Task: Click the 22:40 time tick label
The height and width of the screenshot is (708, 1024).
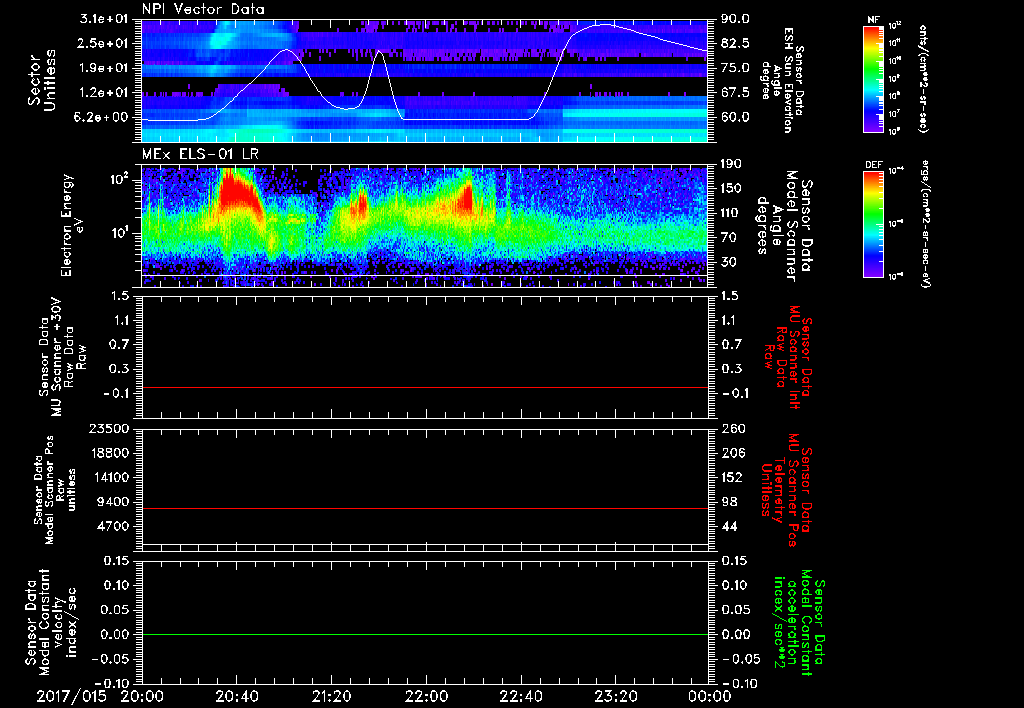Action: point(520,696)
